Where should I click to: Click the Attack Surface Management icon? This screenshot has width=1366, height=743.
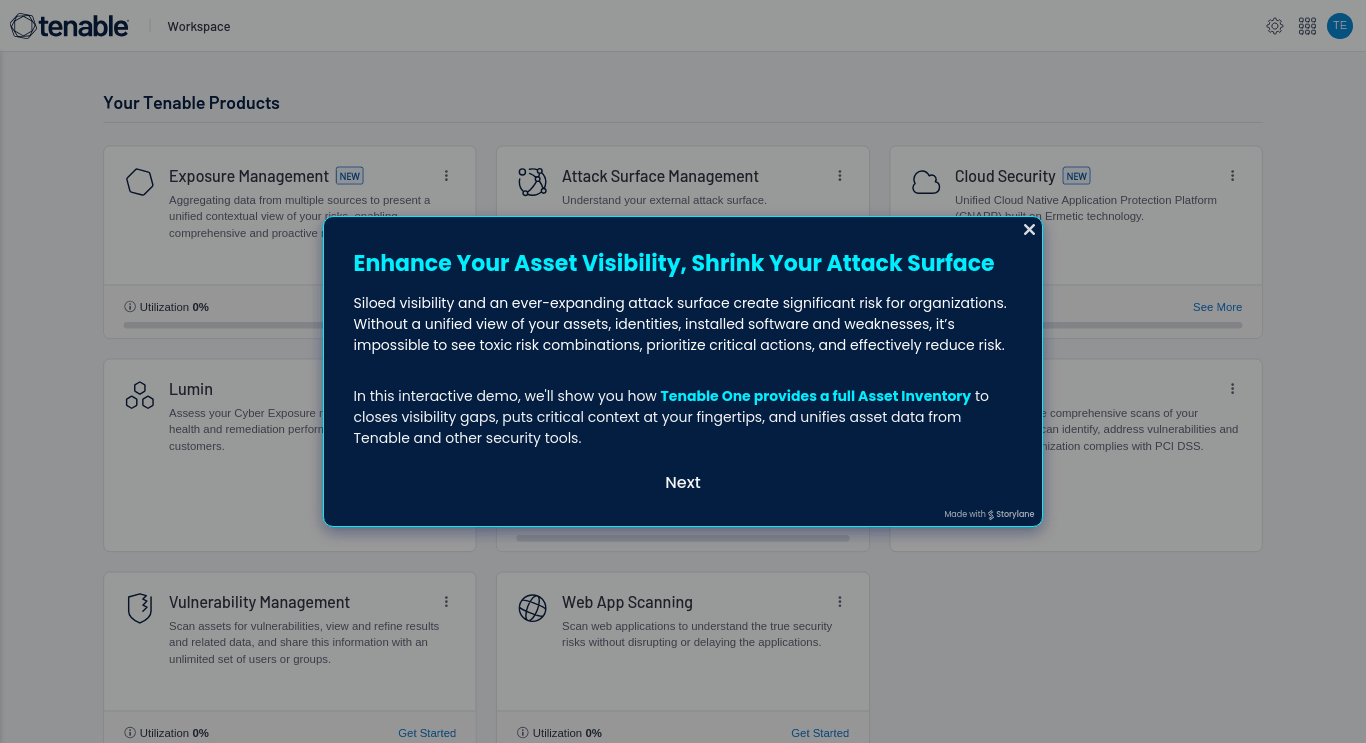[532, 182]
